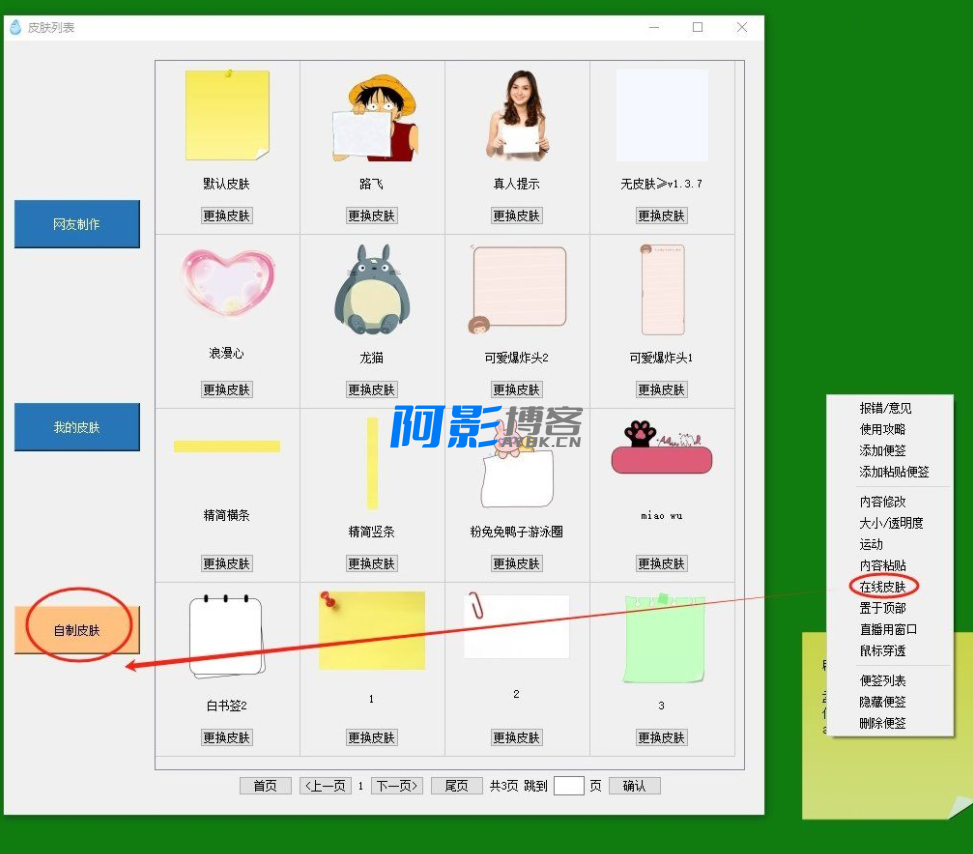Click the romantic heart skin image
The image size is (973, 854).
click(x=228, y=283)
